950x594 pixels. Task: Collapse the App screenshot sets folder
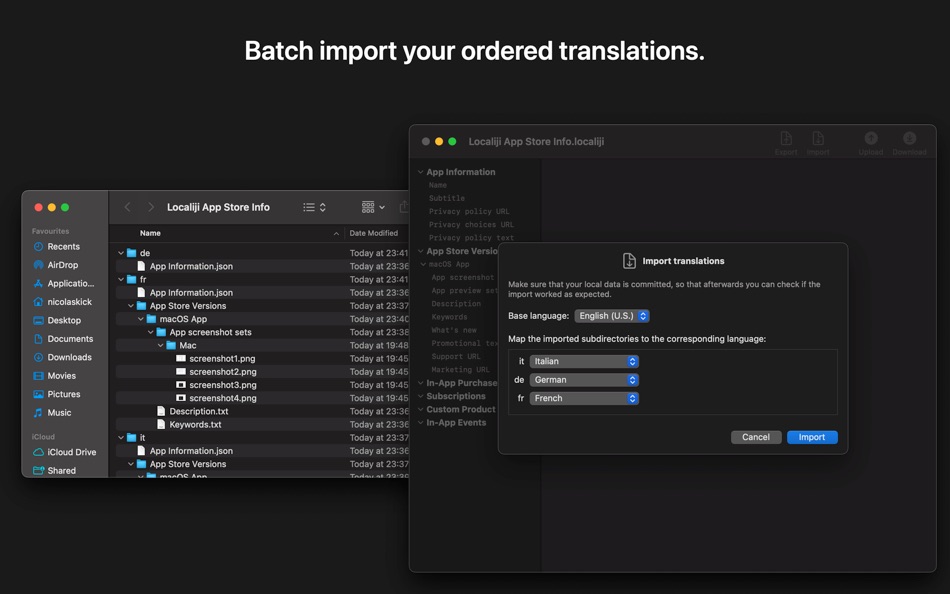[x=151, y=332]
